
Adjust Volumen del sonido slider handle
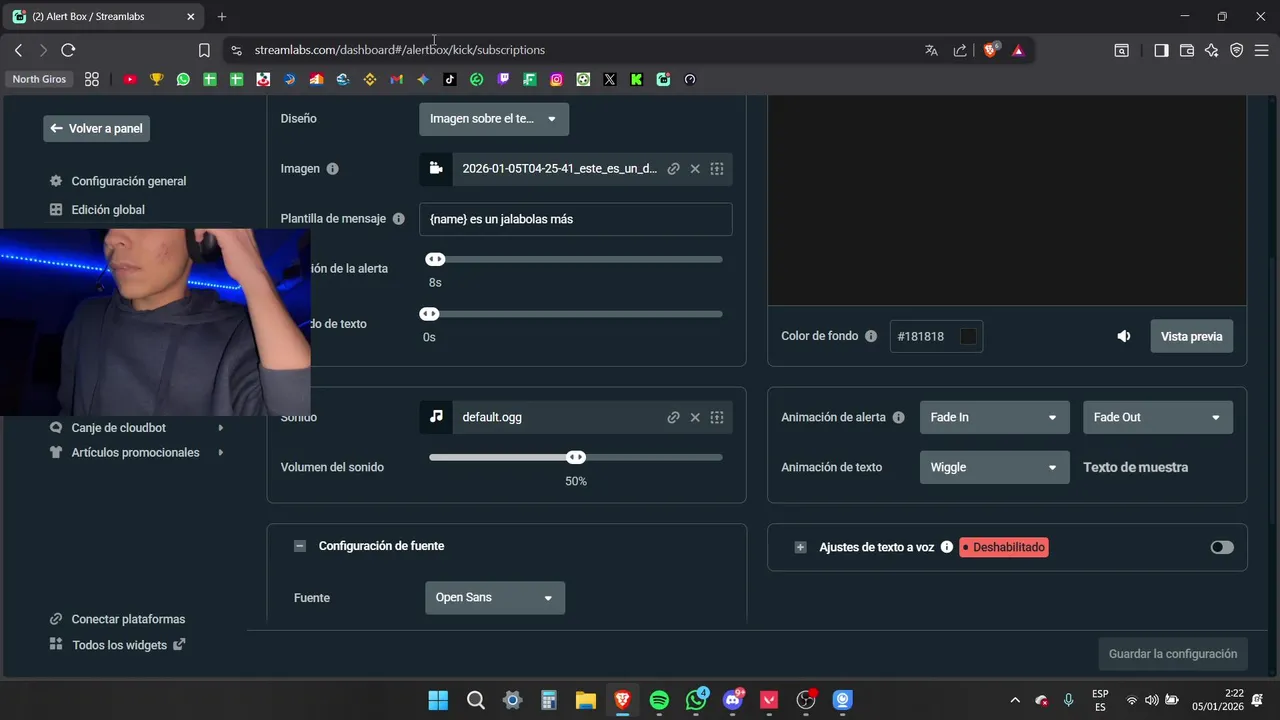coord(576,457)
